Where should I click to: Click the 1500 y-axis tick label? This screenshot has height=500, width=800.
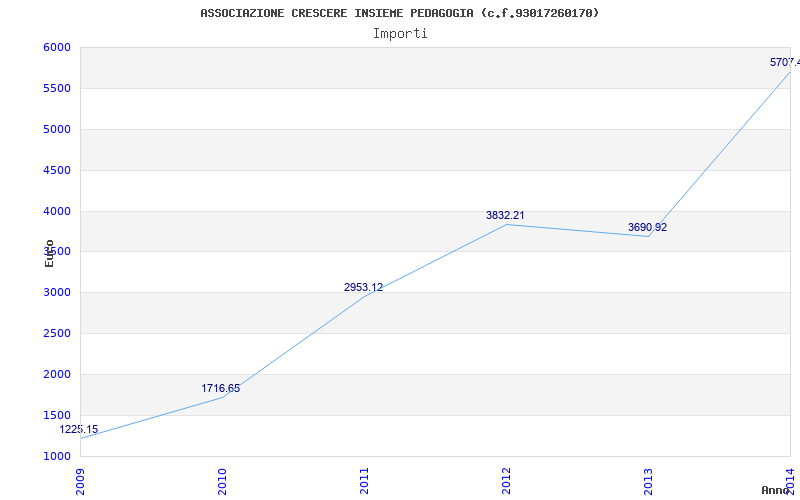point(57,415)
